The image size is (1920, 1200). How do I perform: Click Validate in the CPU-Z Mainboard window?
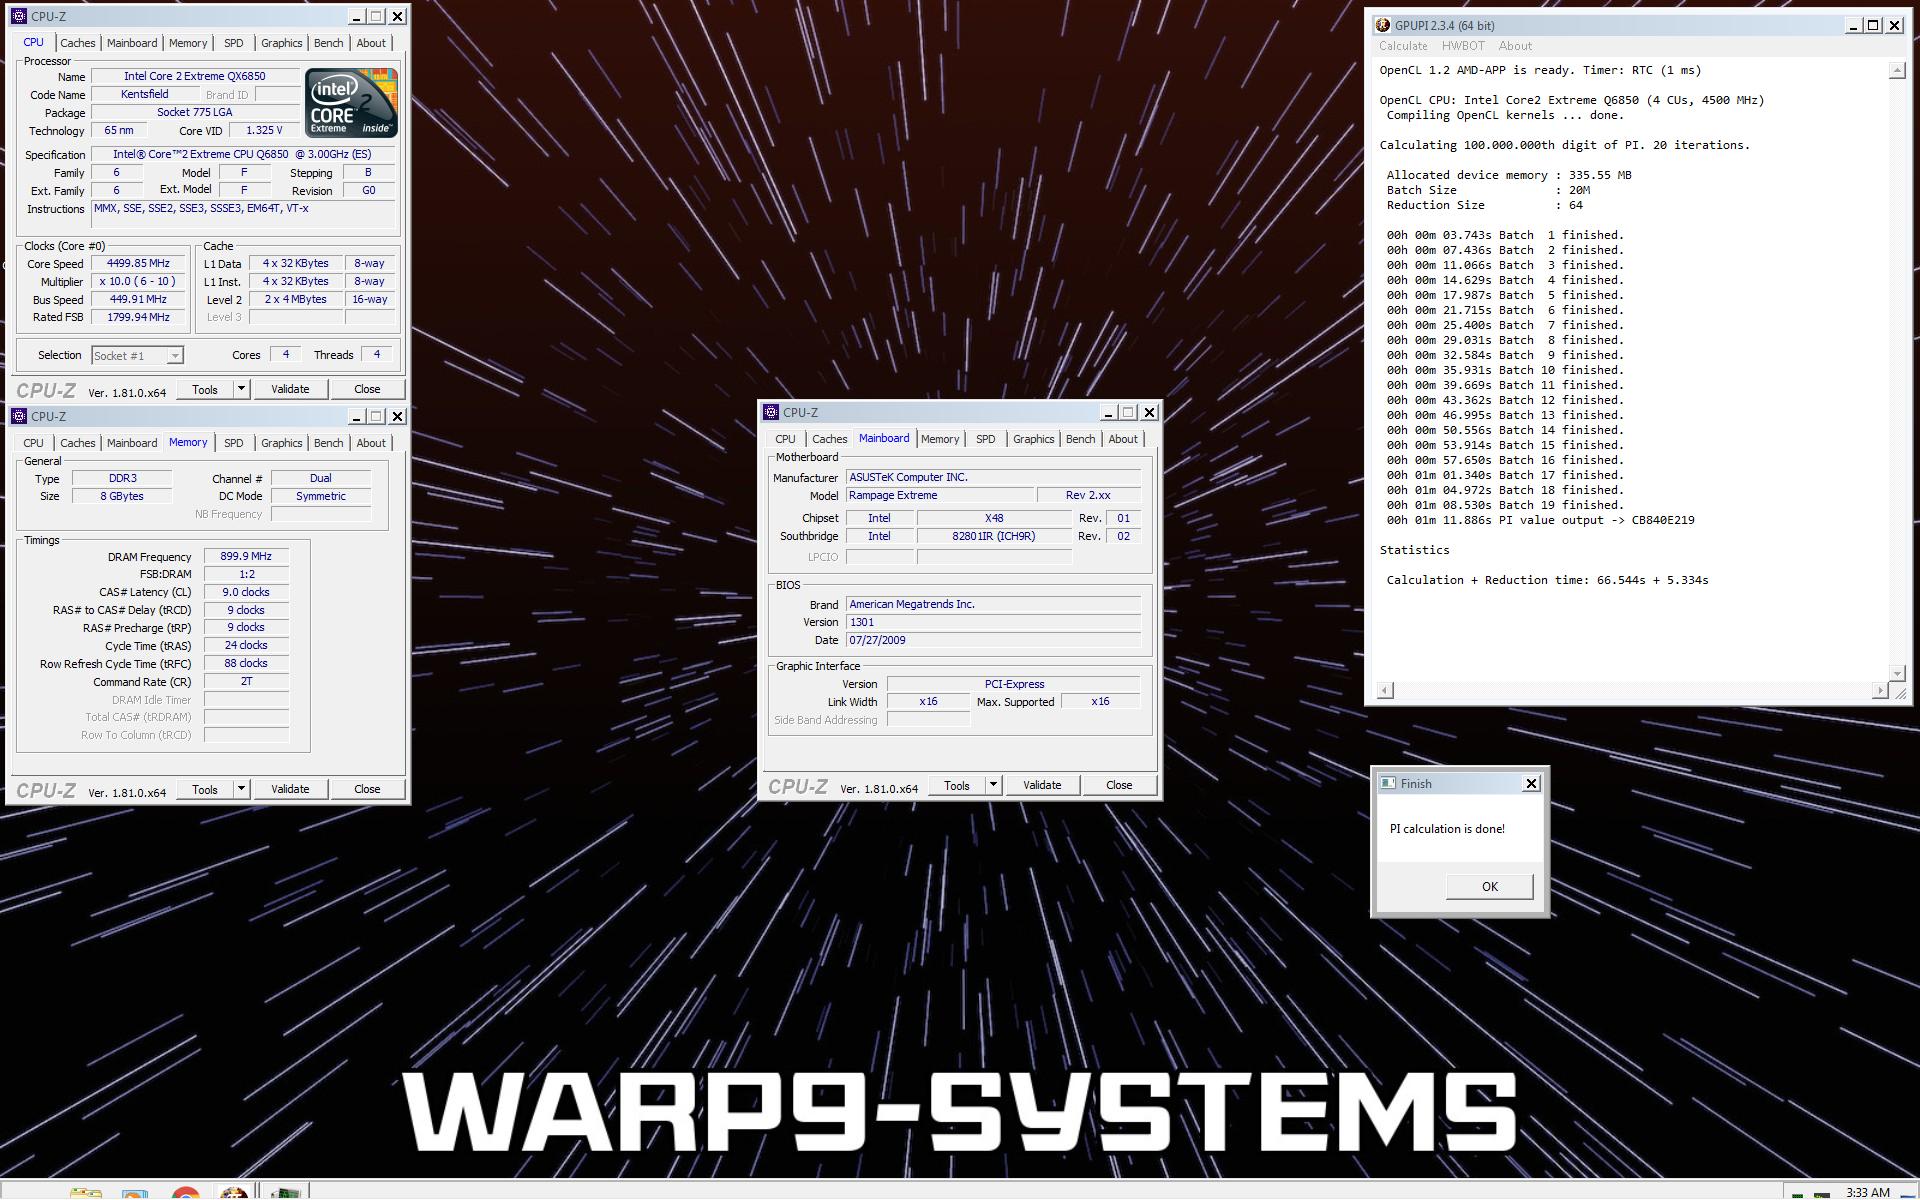coord(1042,785)
